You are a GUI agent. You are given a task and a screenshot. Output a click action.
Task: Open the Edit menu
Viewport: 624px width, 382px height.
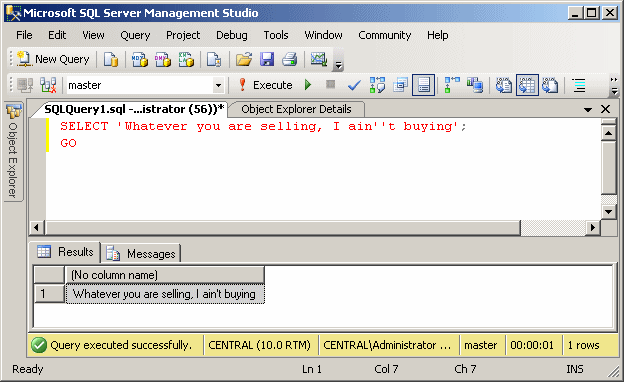tap(57, 35)
